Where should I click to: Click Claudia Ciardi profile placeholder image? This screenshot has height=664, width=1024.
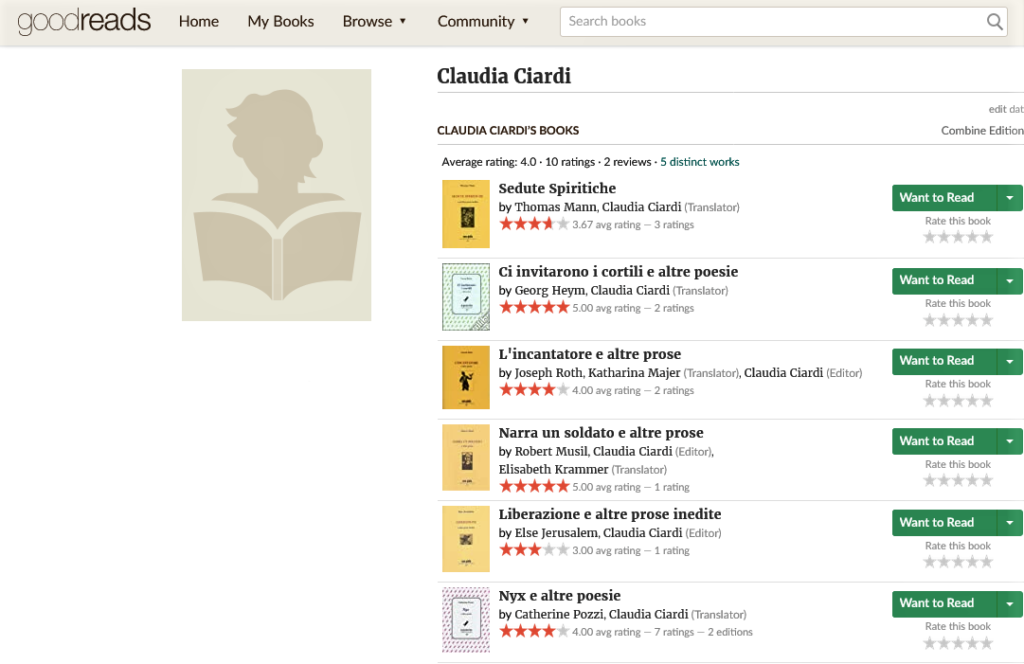276,195
